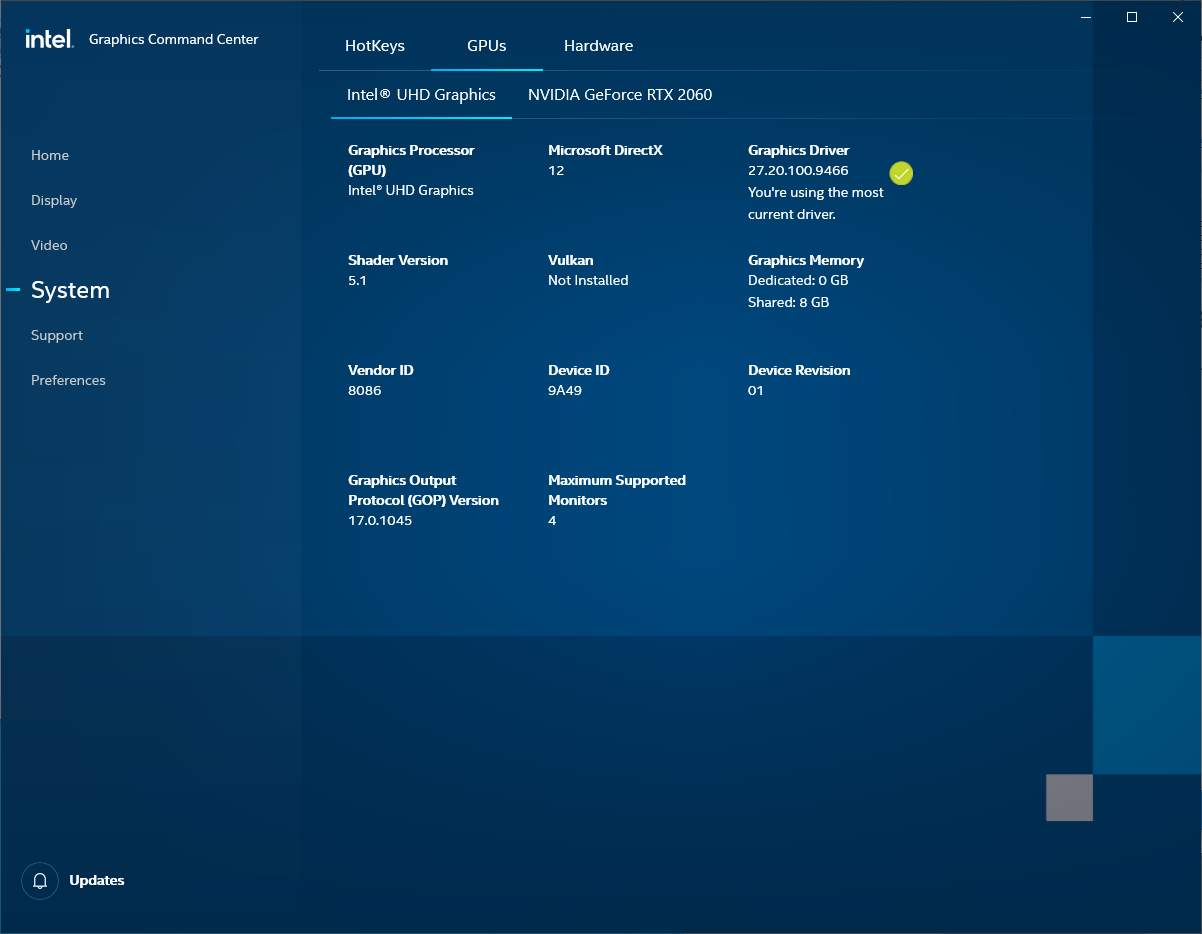The width and height of the screenshot is (1202, 934).
Task: Click the Graphics Memory heading
Action: coord(806,261)
